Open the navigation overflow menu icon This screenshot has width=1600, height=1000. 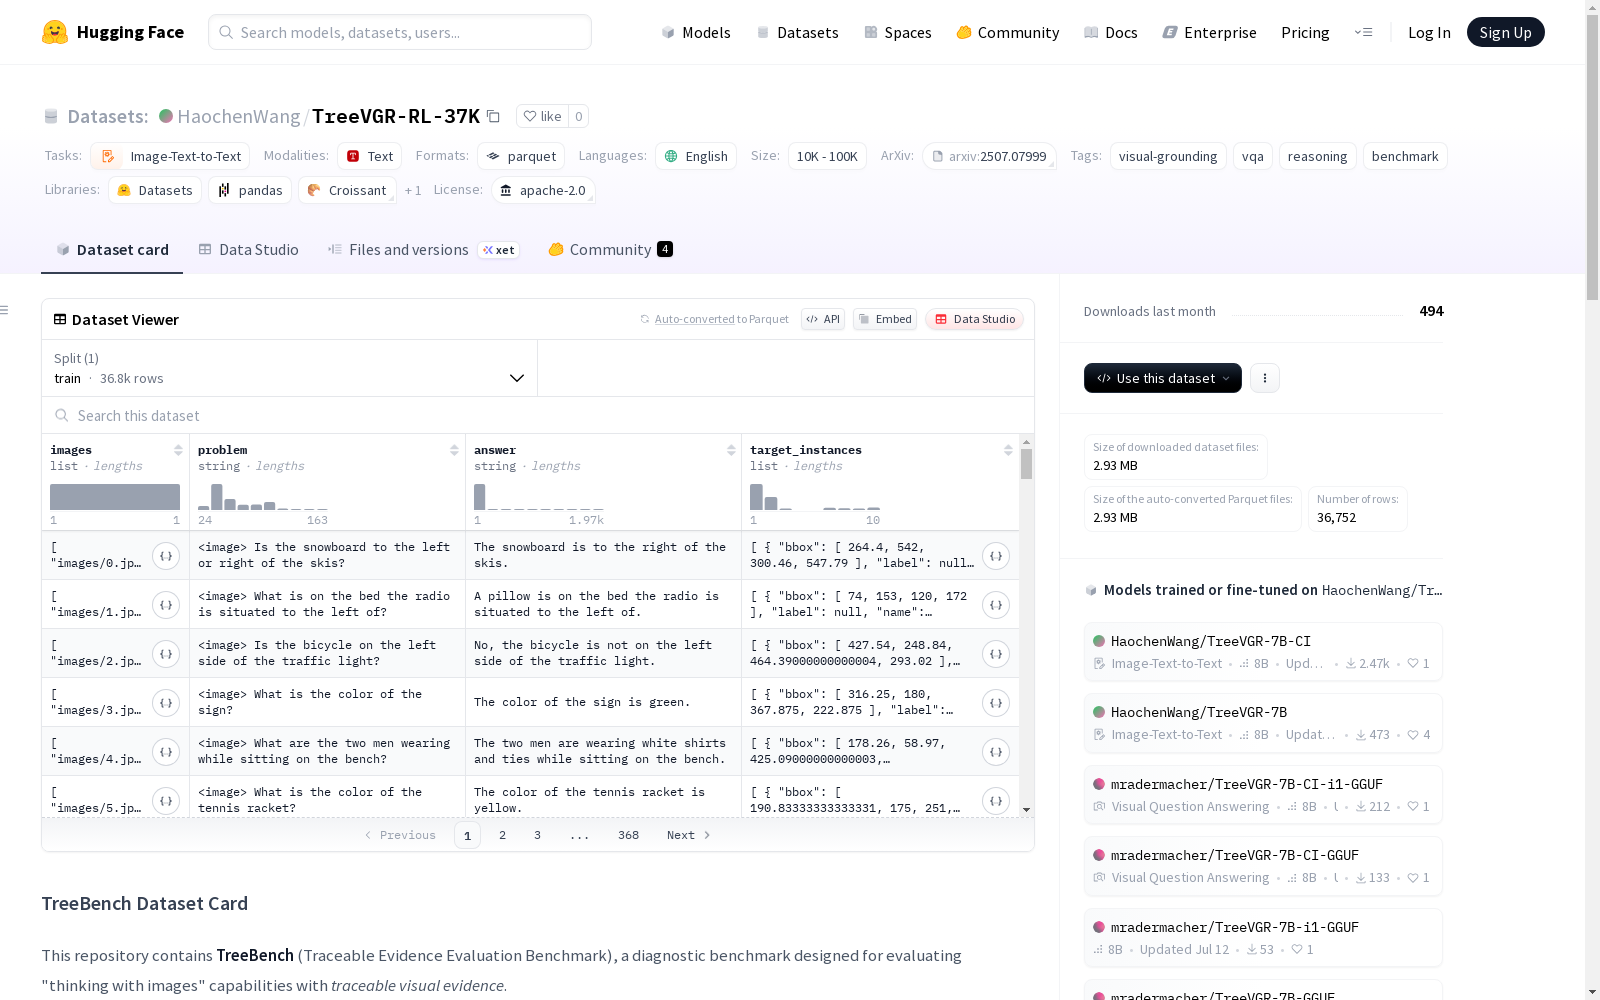pyautogui.click(x=1363, y=32)
